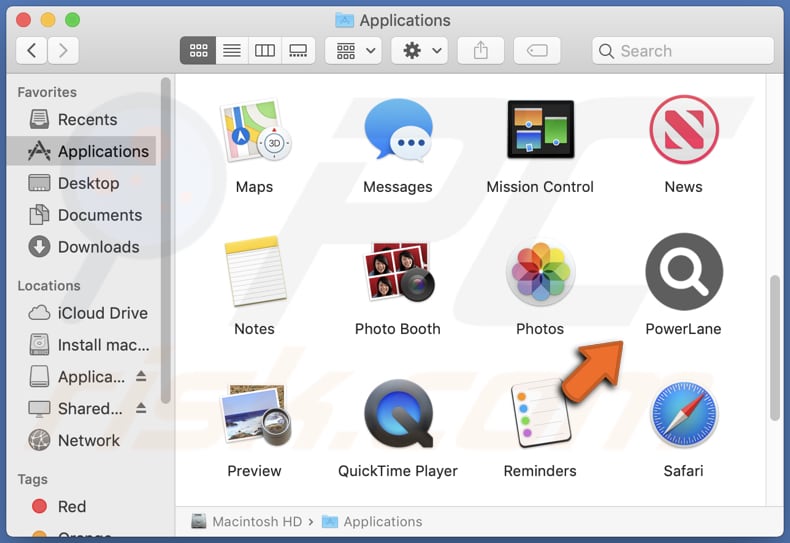Click the Photo Booth name label
The image size is (790, 543).
[398, 329]
